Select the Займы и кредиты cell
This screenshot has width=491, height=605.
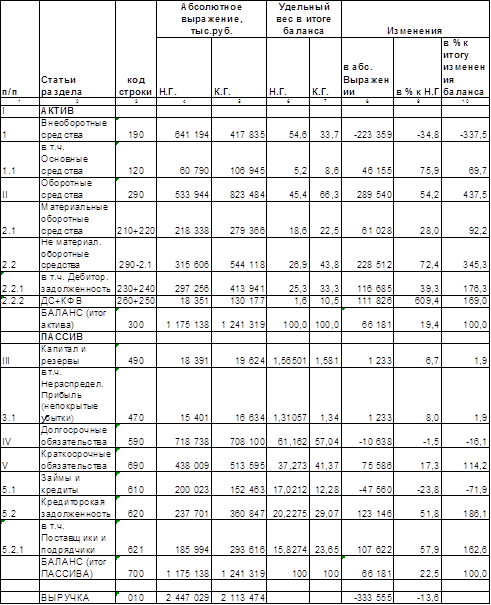[x=77, y=484]
